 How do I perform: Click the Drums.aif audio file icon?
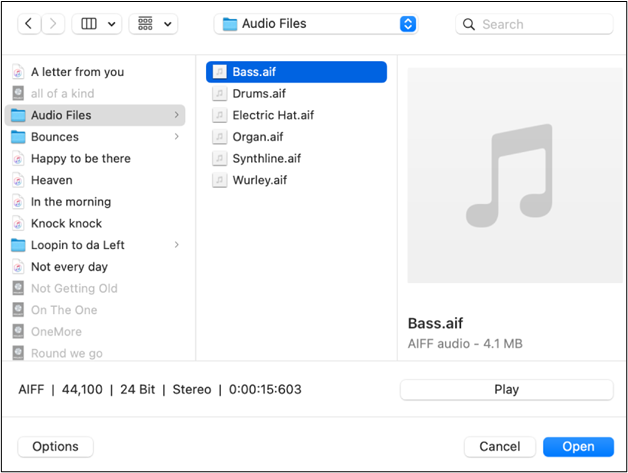point(219,94)
